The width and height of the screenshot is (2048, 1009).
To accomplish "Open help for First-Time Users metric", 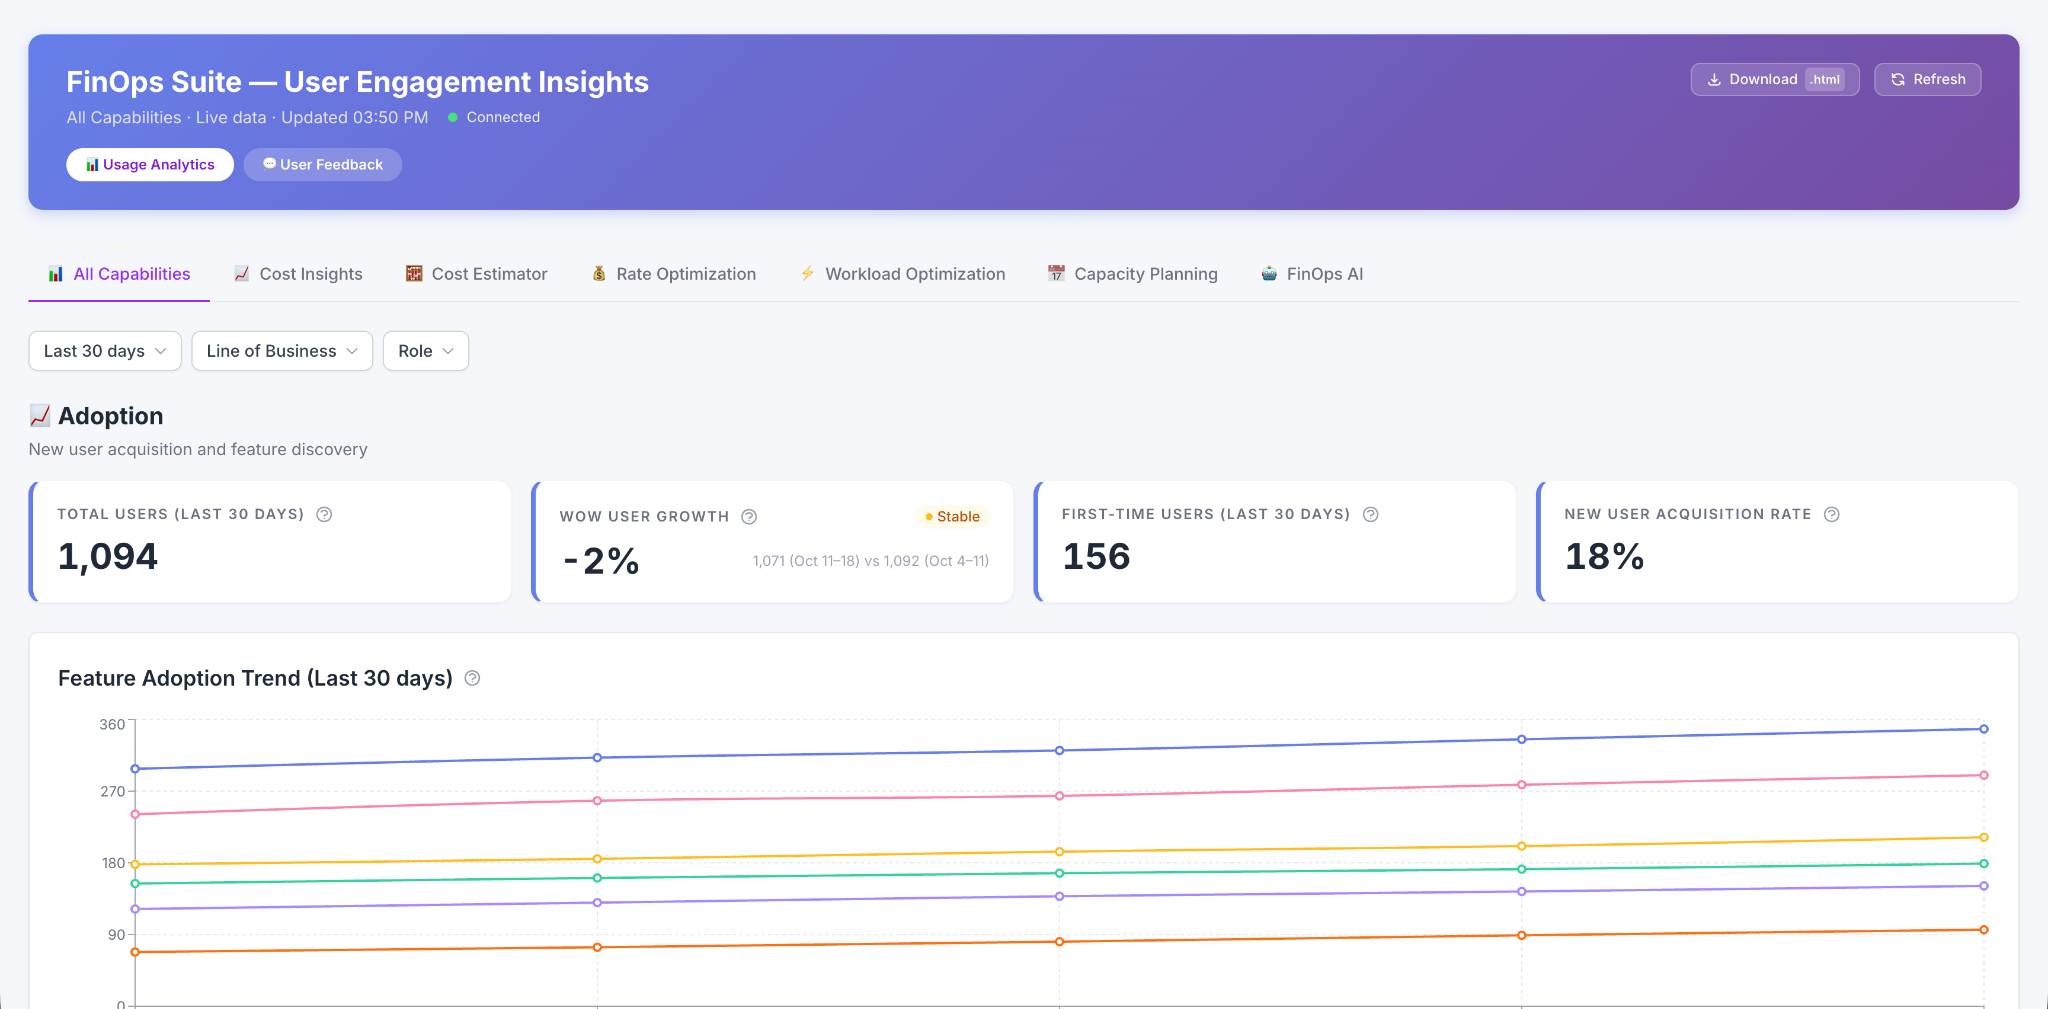I will [1371, 514].
